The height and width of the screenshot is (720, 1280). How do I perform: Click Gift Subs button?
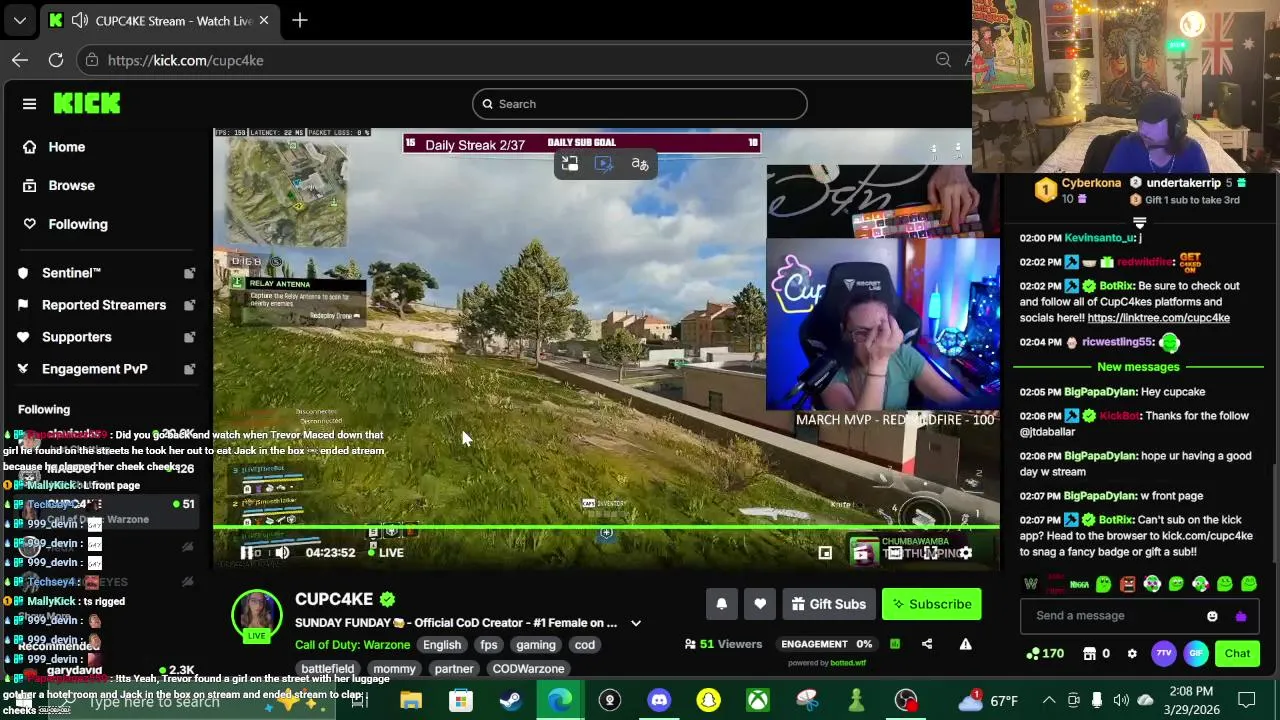point(829,604)
